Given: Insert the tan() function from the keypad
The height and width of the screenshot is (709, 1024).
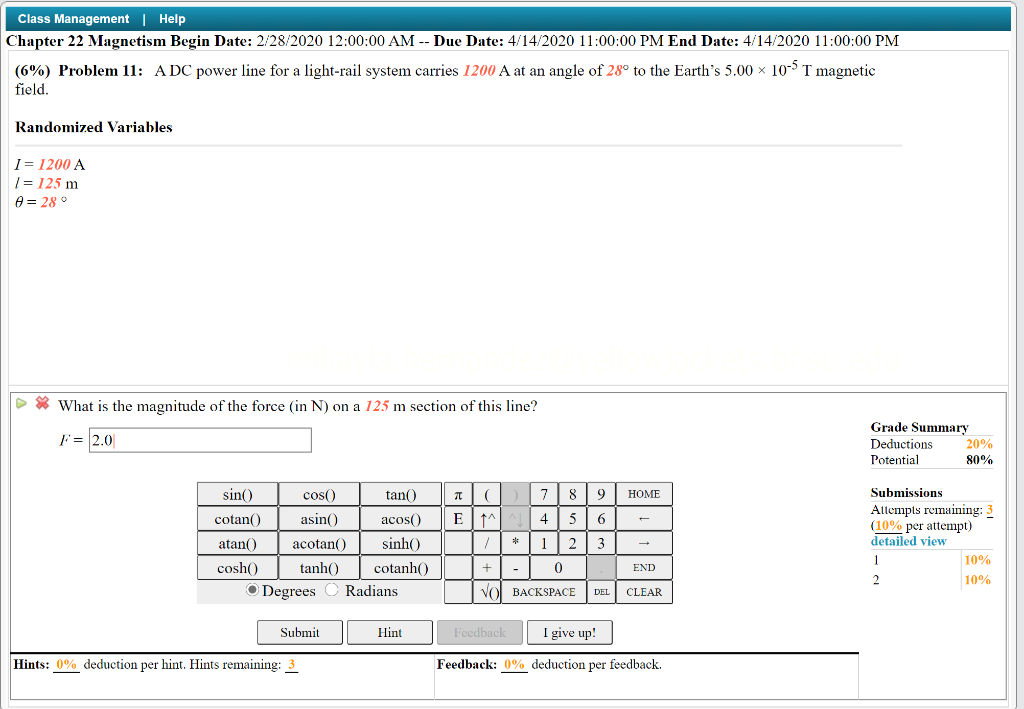Looking at the screenshot, I should [400, 493].
